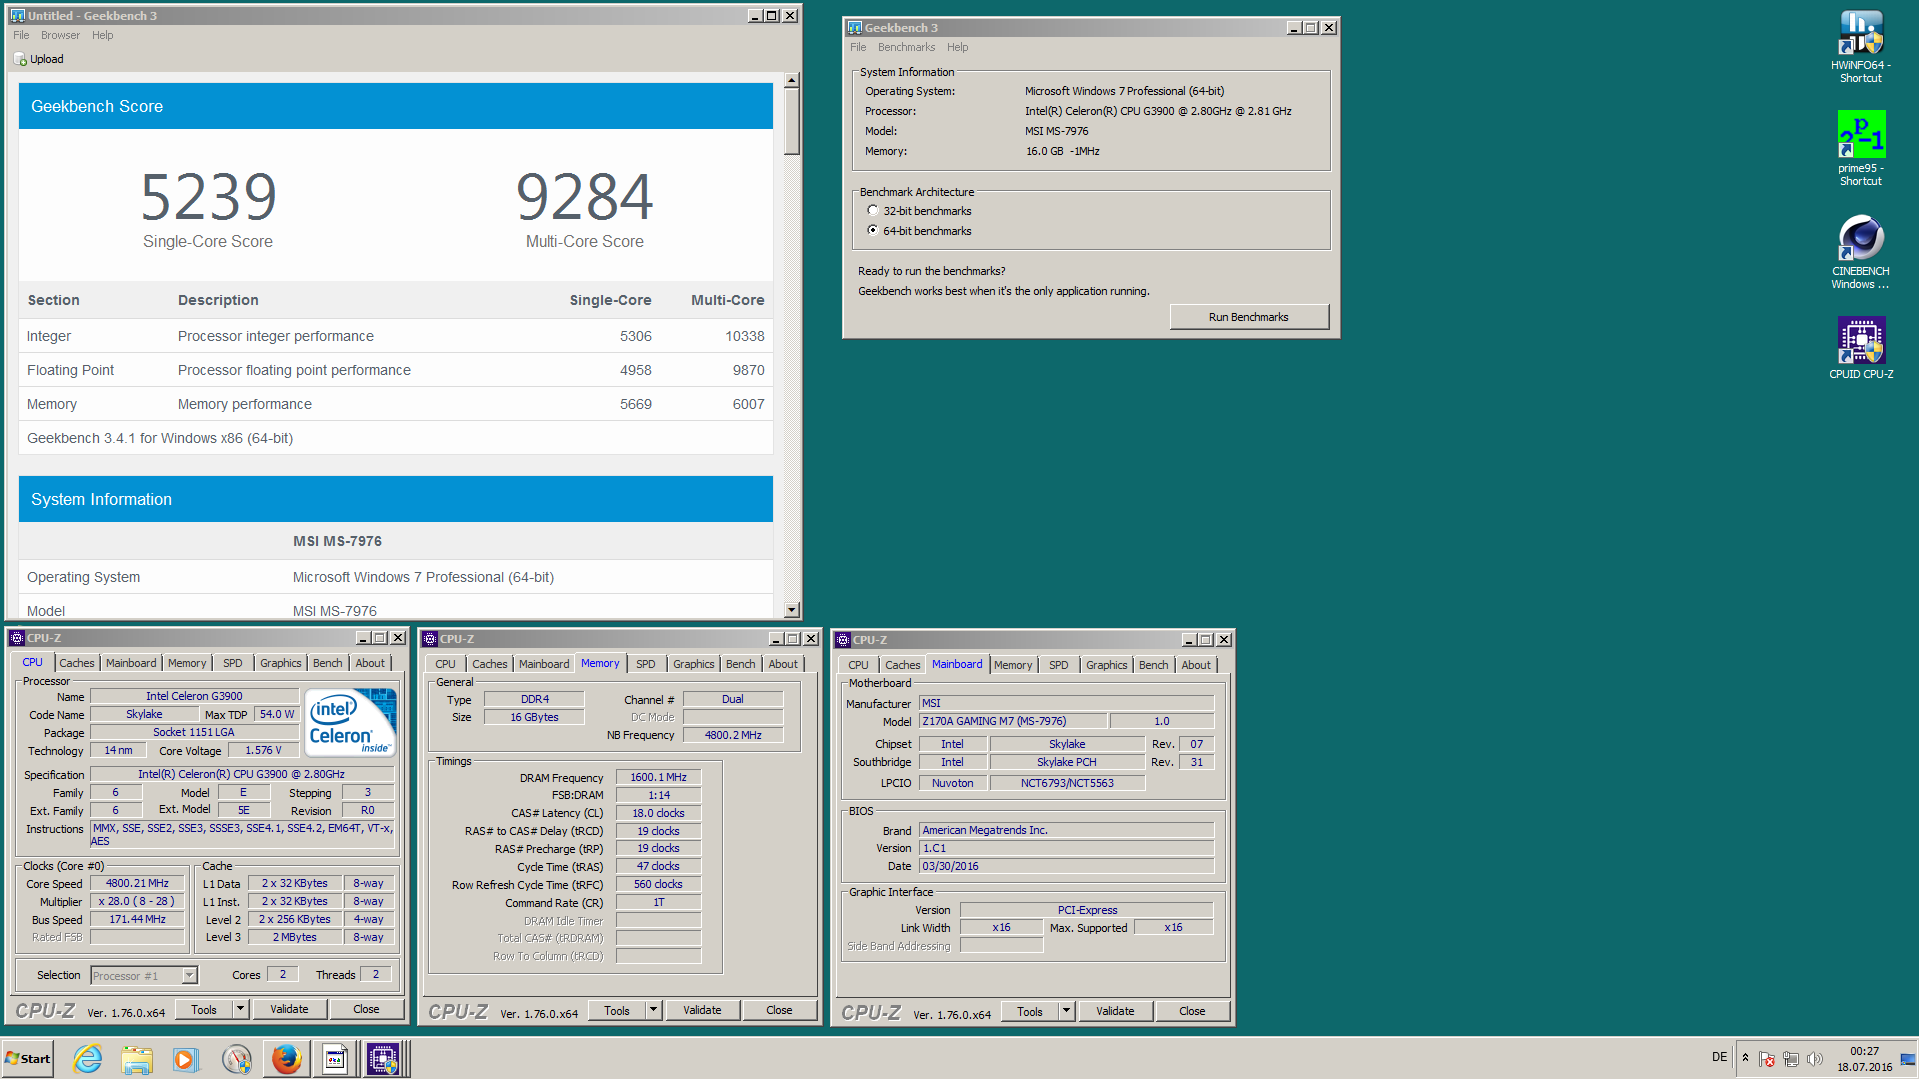The image size is (1919, 1079).
Task: Open Windows Explorer folder icon on taskbar
Action: point(137,1059)
